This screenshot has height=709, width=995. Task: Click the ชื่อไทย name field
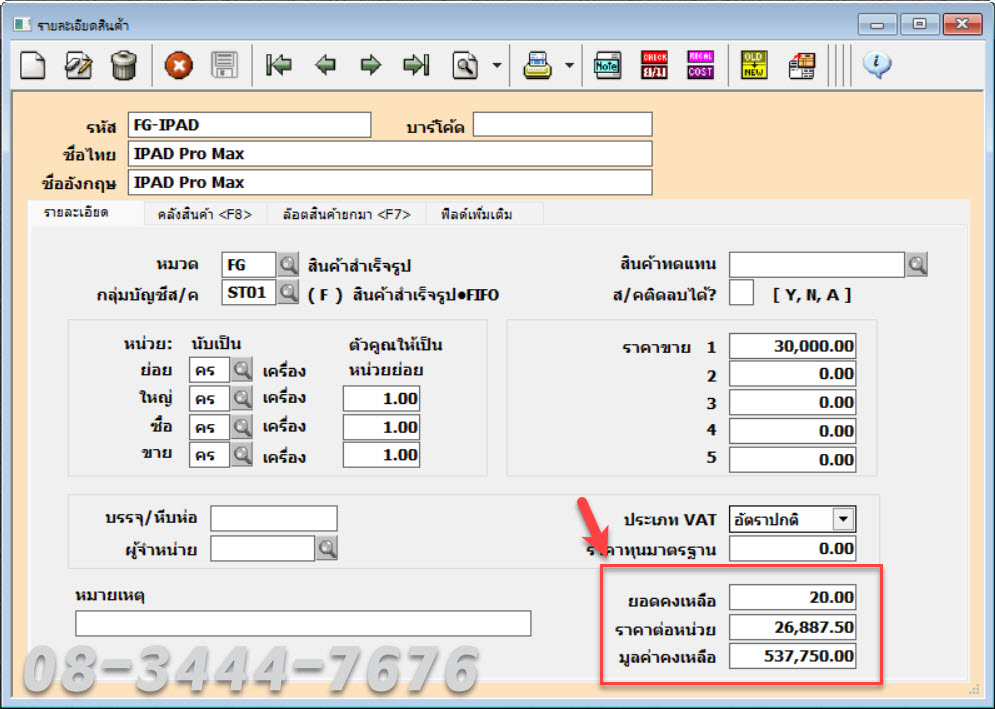(390, 154)
